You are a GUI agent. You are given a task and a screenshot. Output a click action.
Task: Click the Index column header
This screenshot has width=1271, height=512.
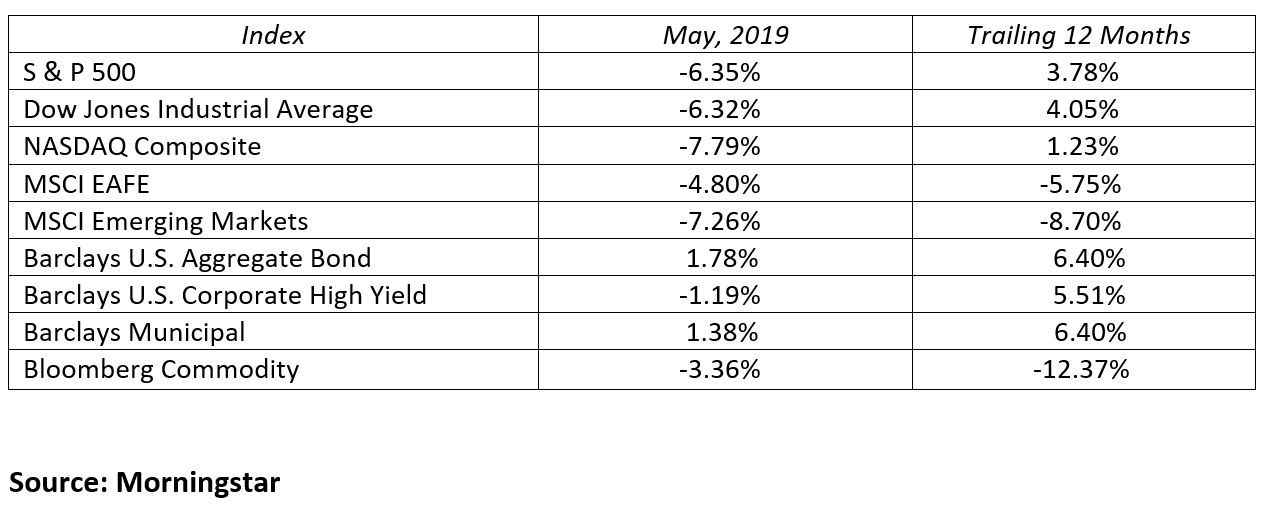(x=273, y=35)
